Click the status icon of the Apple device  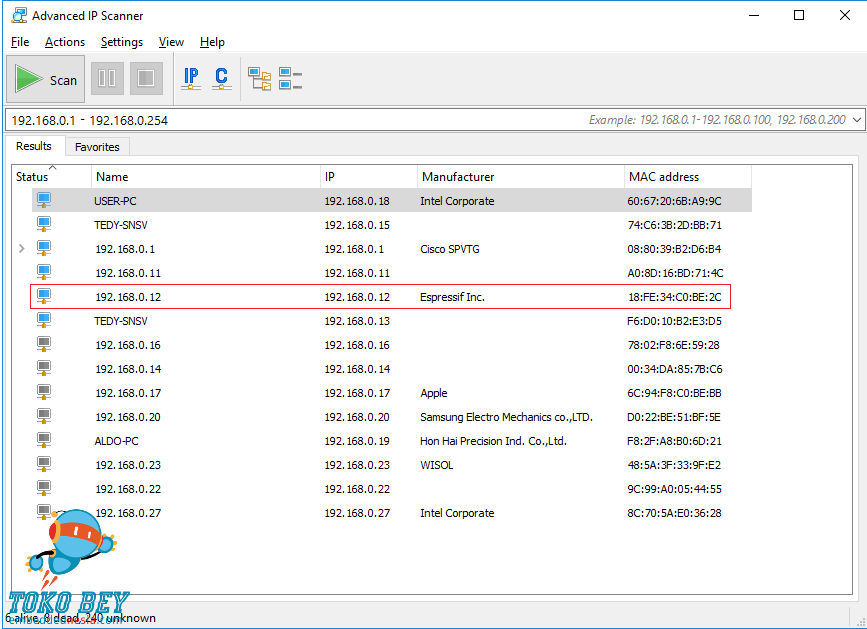44,392
